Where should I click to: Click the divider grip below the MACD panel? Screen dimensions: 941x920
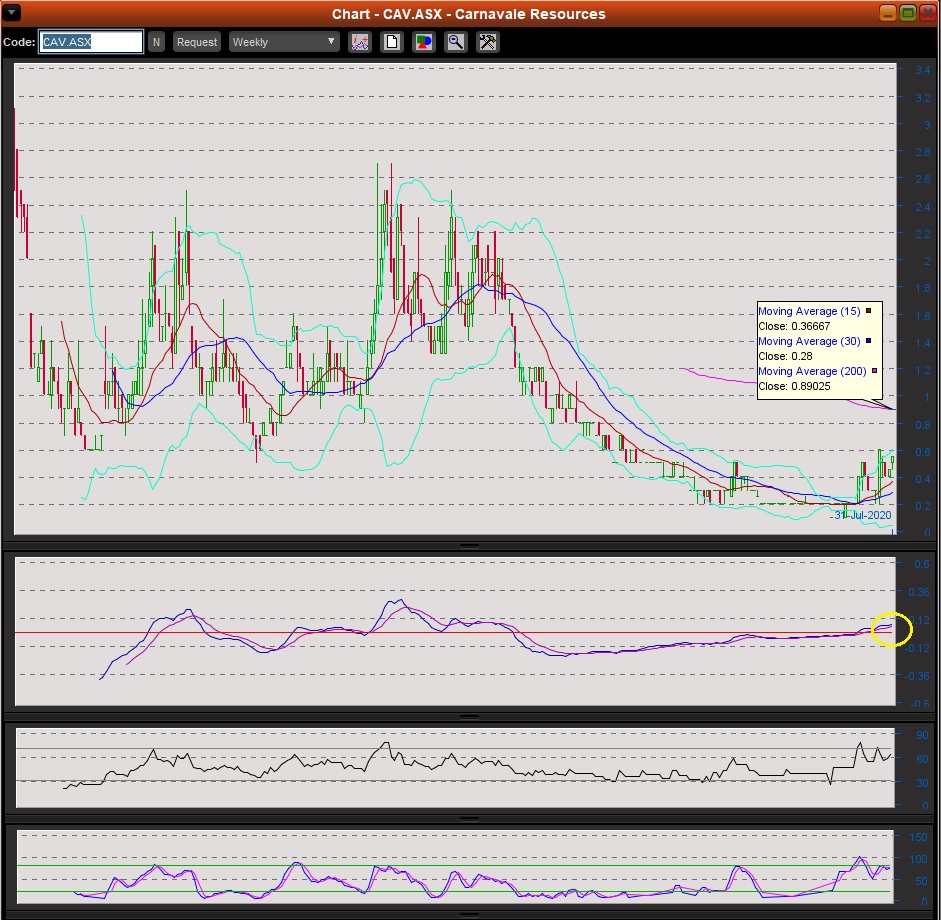click(x=469, y=716)
